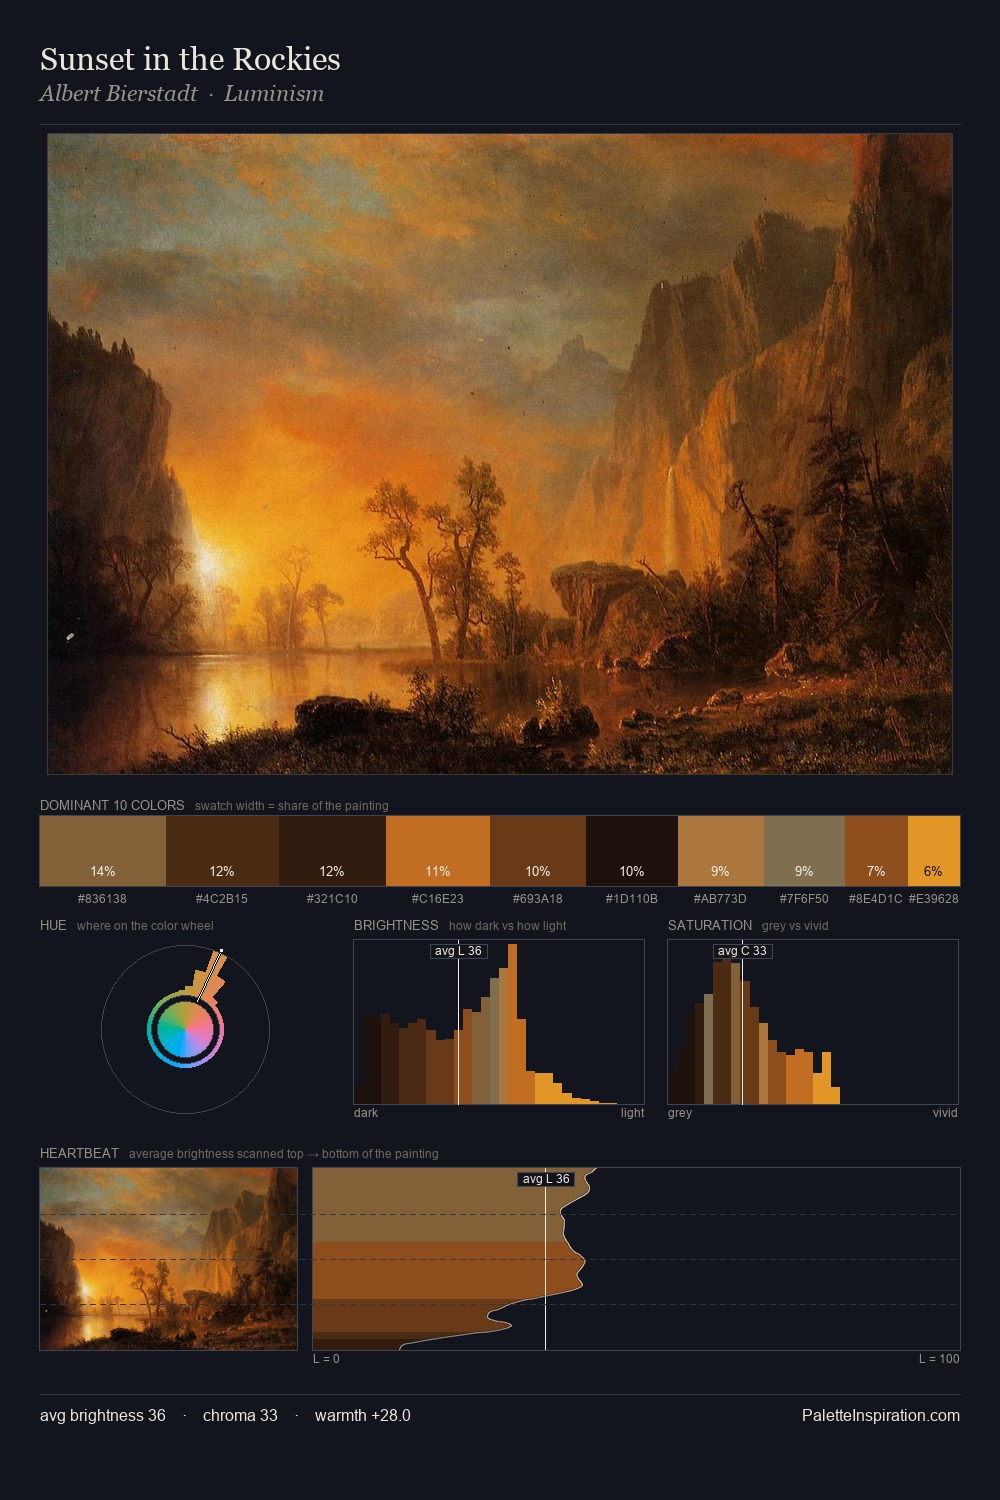Viewport: 1000px width, 1500px height.
Task: Click the avg C 33 label in Saturation chart
Action: click(x=742, y=951)
